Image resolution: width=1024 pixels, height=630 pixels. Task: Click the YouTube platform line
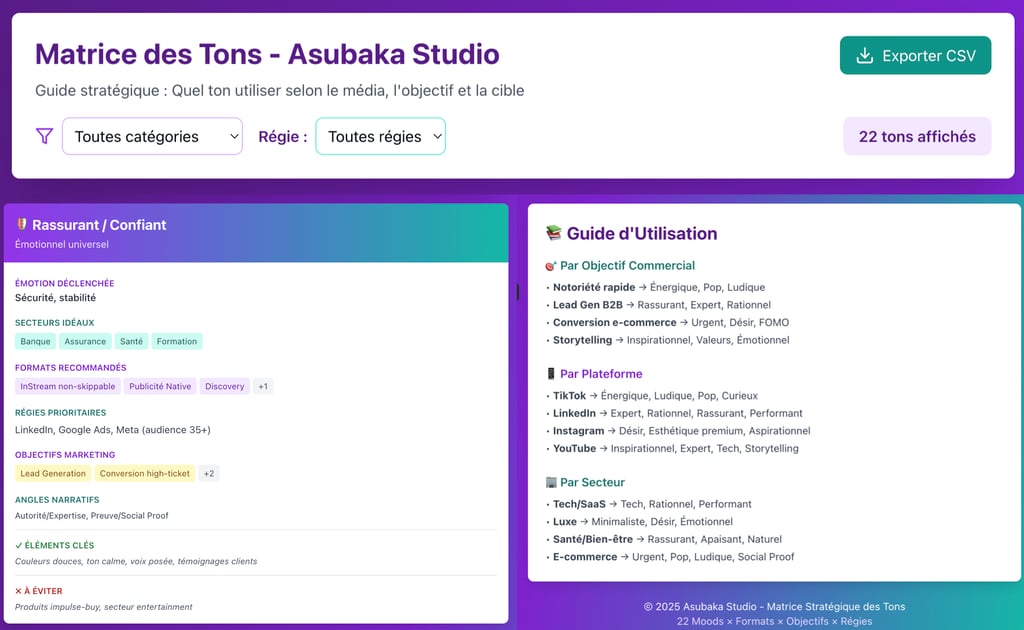(672, 449)
